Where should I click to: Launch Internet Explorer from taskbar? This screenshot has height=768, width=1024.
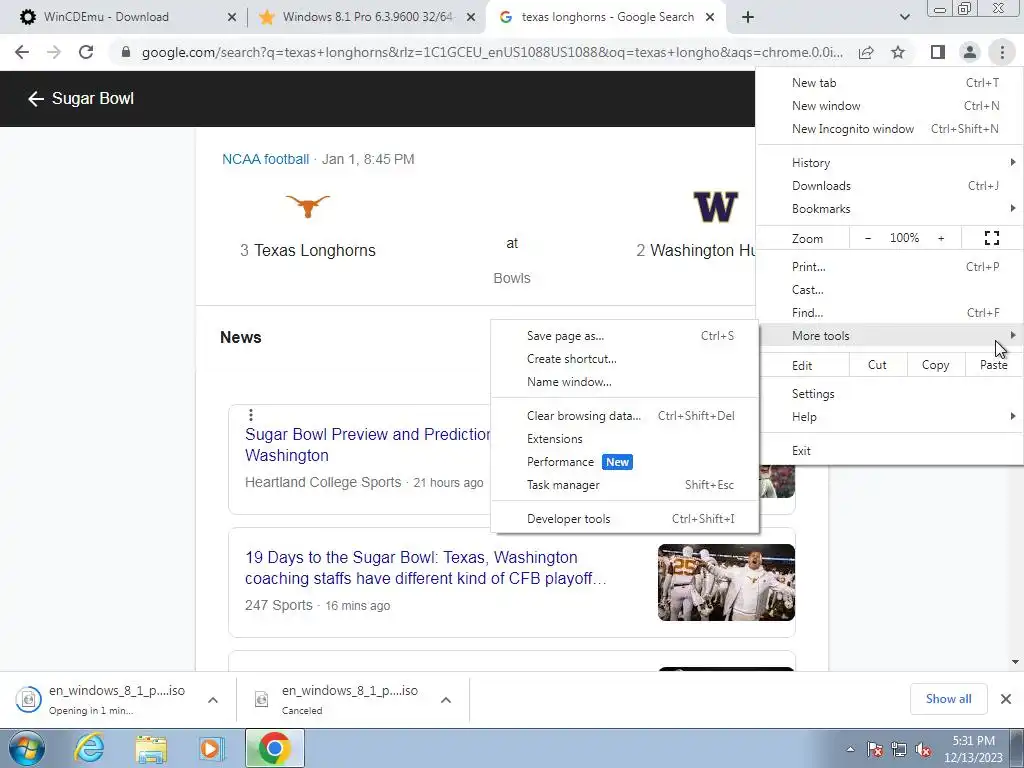click(x=89, y=748)
